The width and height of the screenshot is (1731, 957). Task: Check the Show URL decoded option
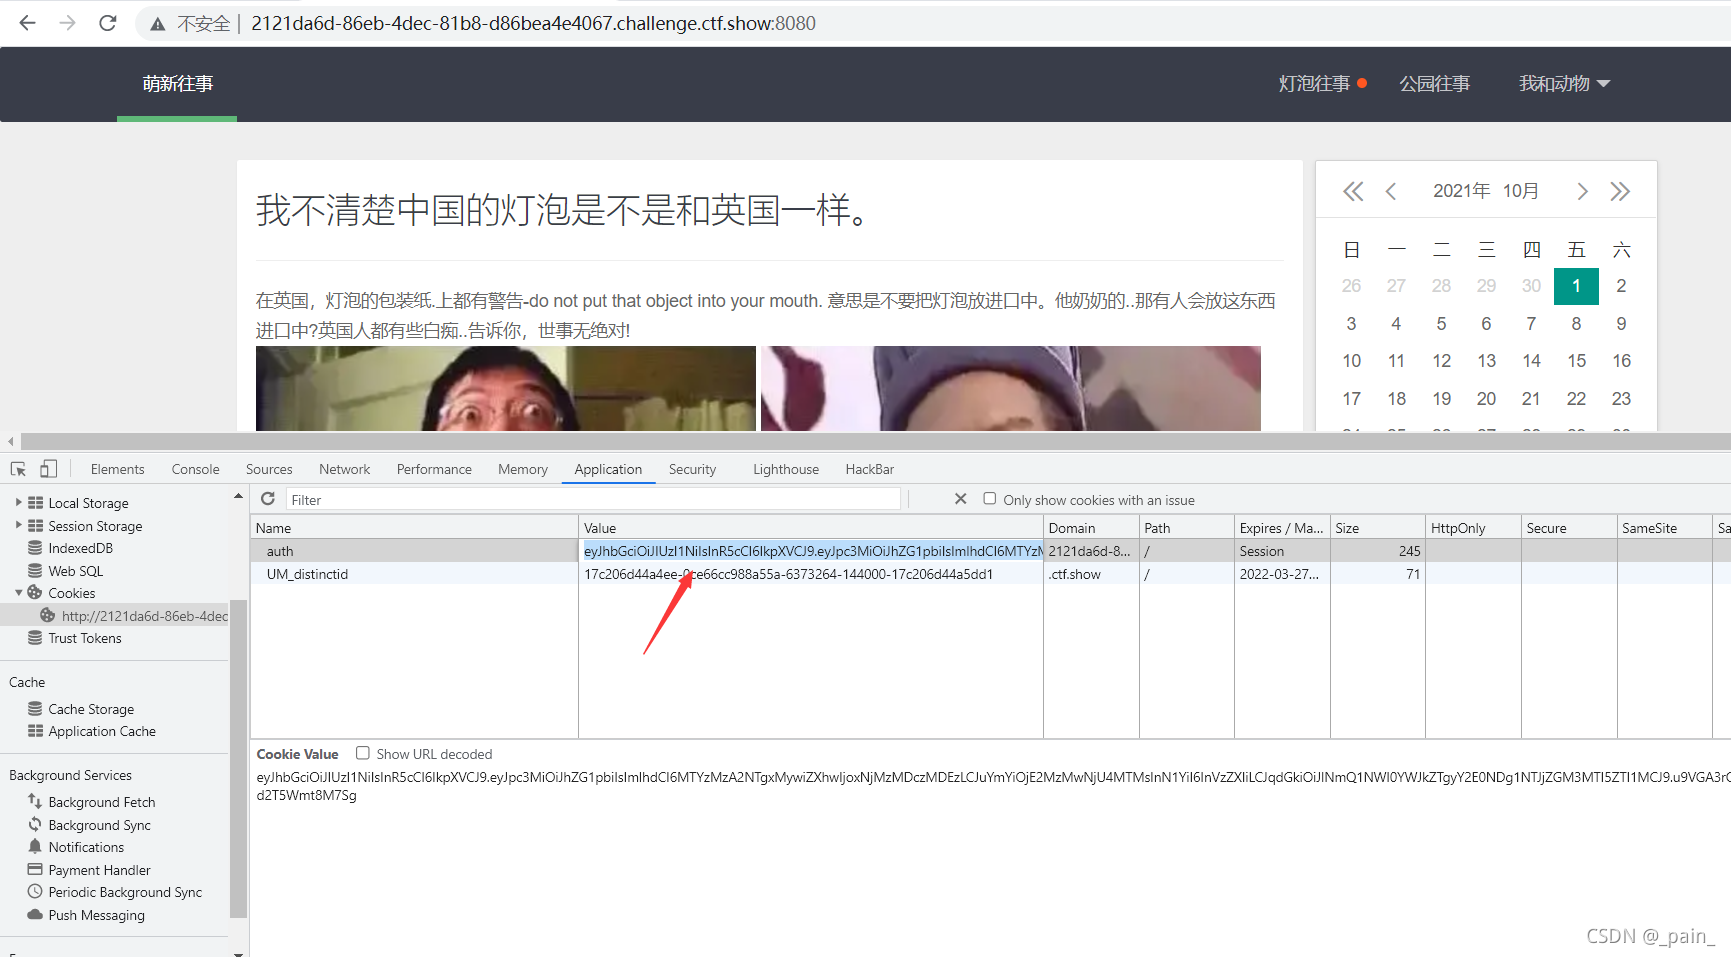coord(363,753)
